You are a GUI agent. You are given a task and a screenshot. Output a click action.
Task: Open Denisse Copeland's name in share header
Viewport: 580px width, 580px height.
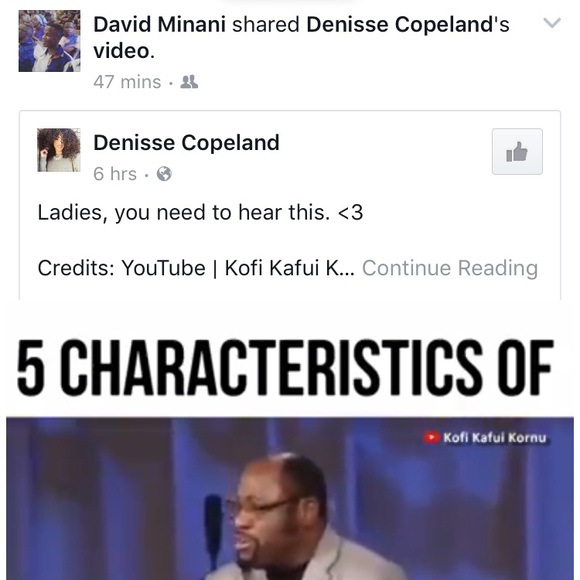point(408,24)
